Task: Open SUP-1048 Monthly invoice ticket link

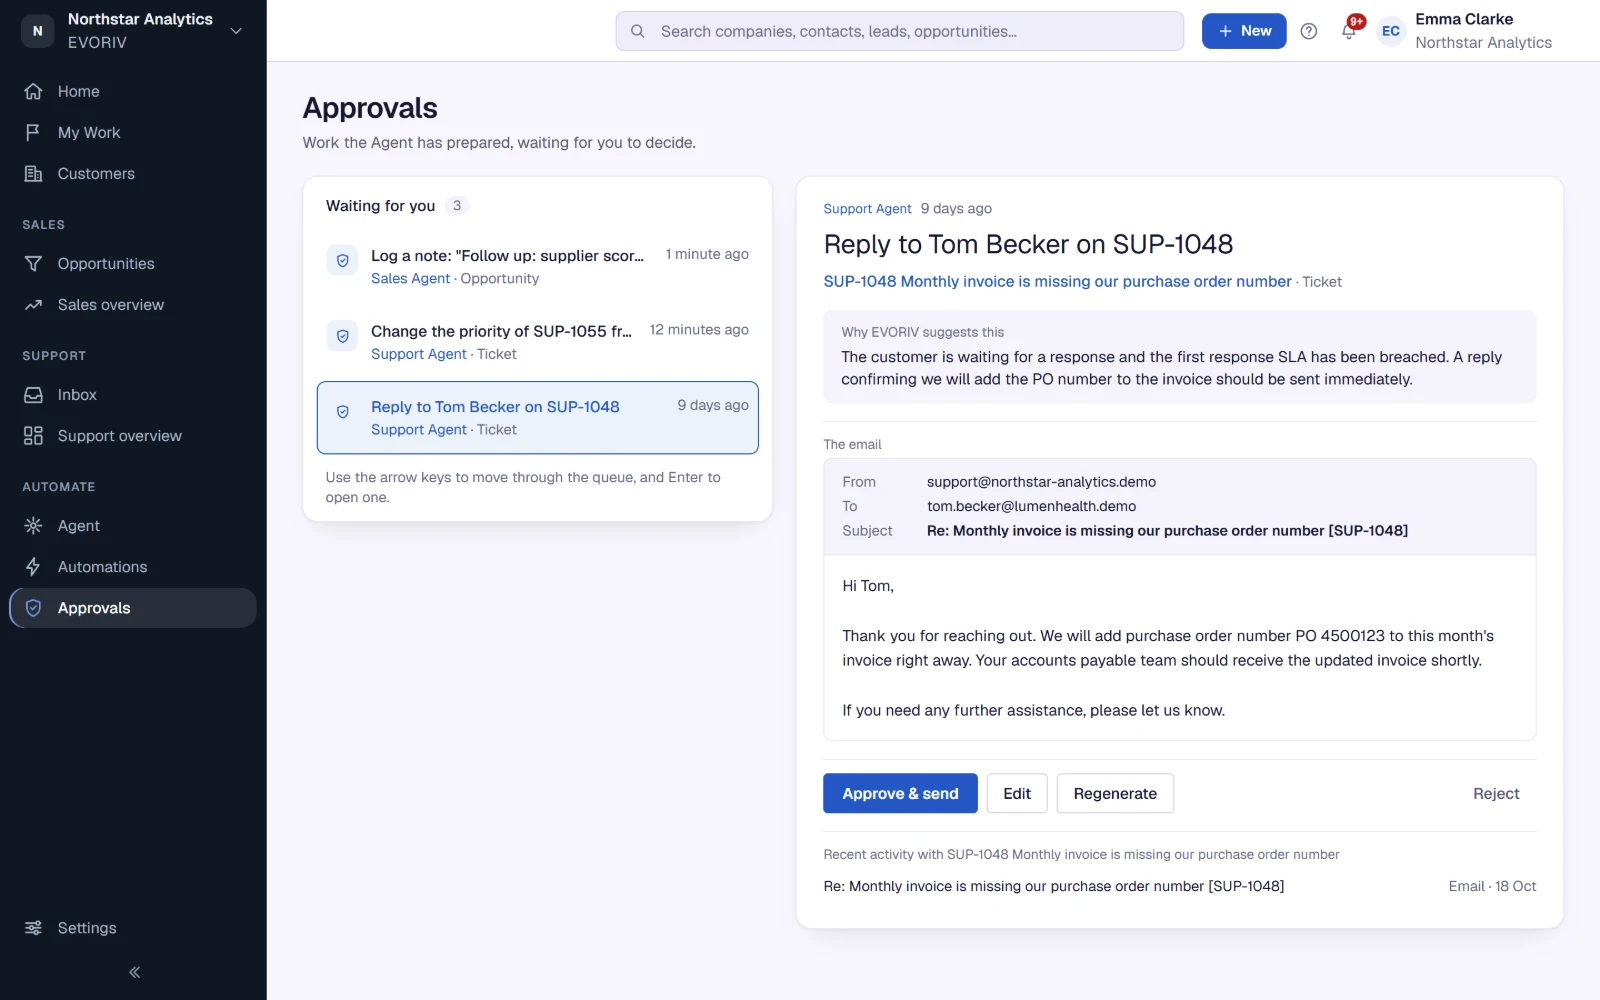Action: click(x=1057, y=281)
